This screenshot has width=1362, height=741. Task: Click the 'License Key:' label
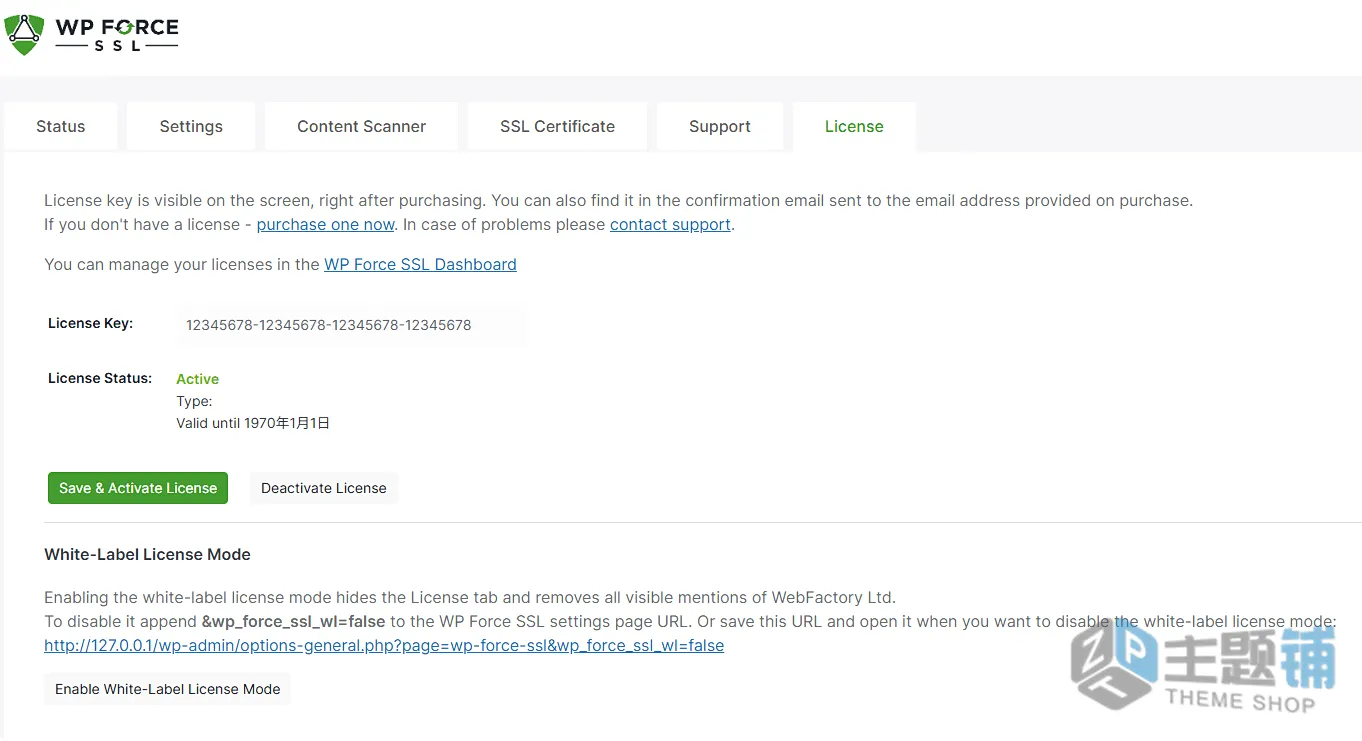[x=90, y=323]
